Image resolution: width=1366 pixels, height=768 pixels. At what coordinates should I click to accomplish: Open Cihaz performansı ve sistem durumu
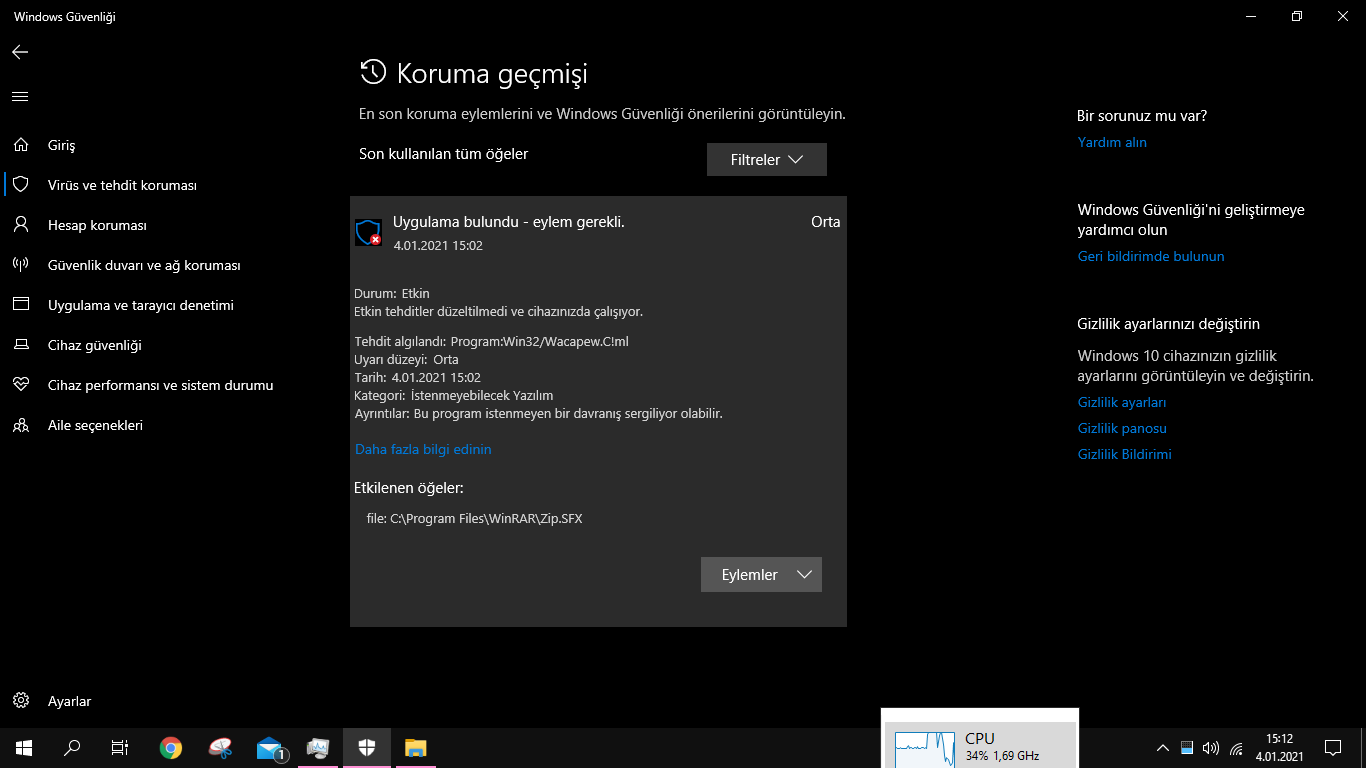tap(160, 385)
